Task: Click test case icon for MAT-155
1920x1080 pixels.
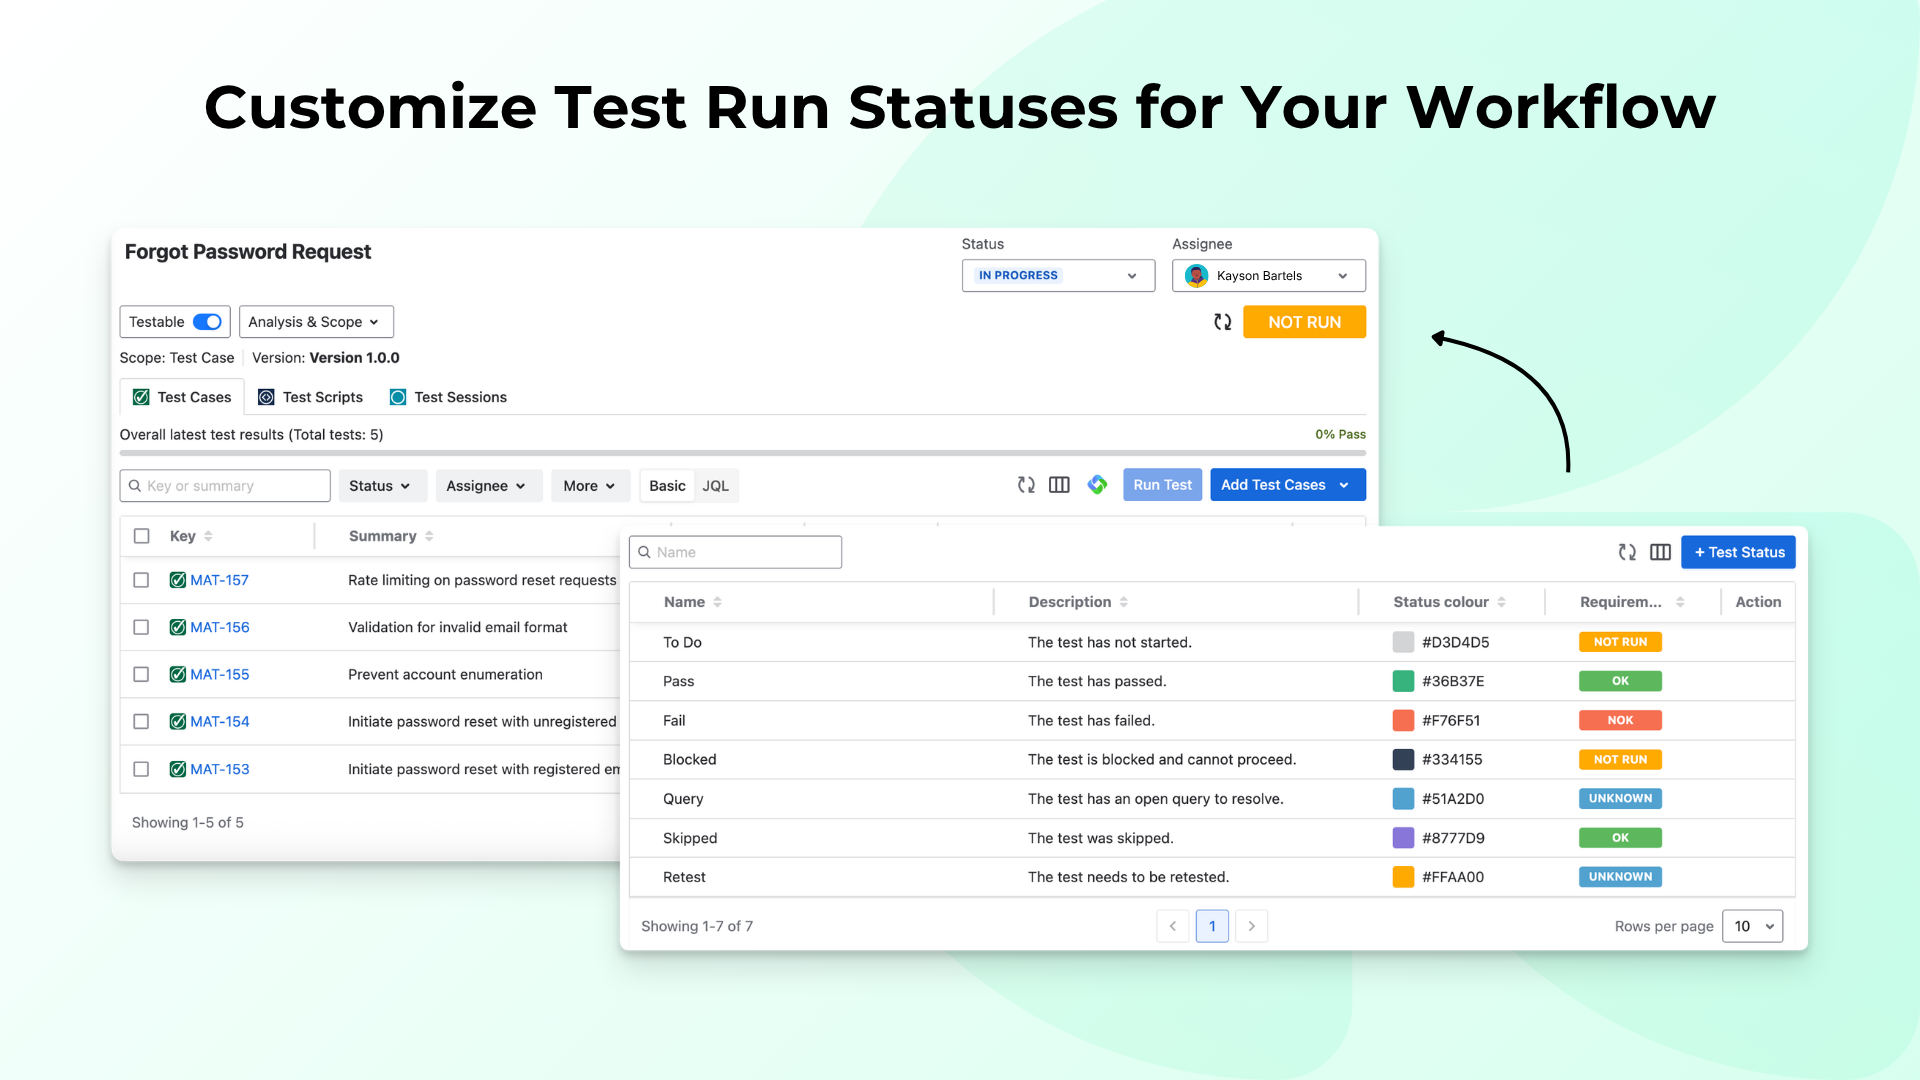Action: point(177,674)
